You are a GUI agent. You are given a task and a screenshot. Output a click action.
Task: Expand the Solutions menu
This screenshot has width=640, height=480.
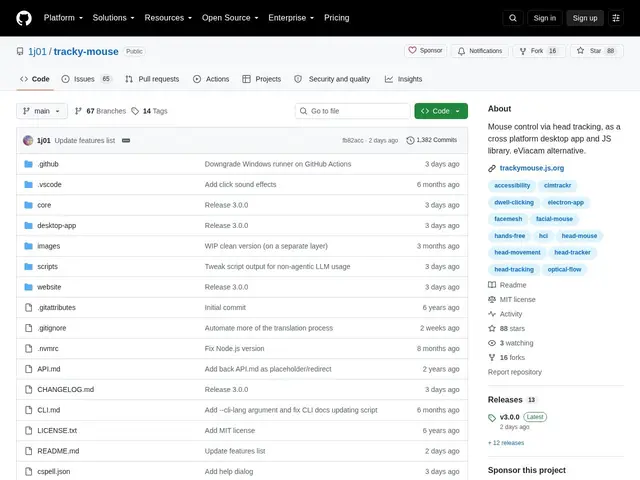113,18
